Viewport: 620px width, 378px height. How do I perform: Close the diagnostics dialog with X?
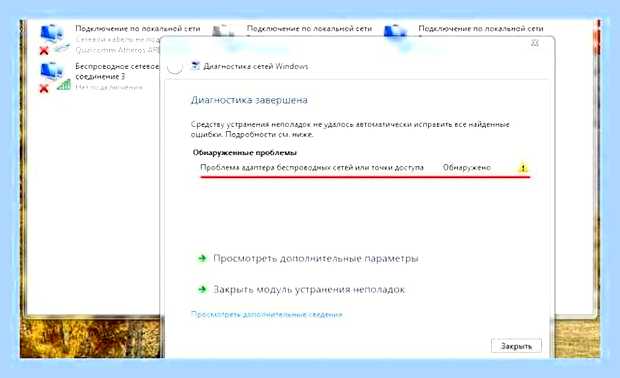(x=535, y=43)
